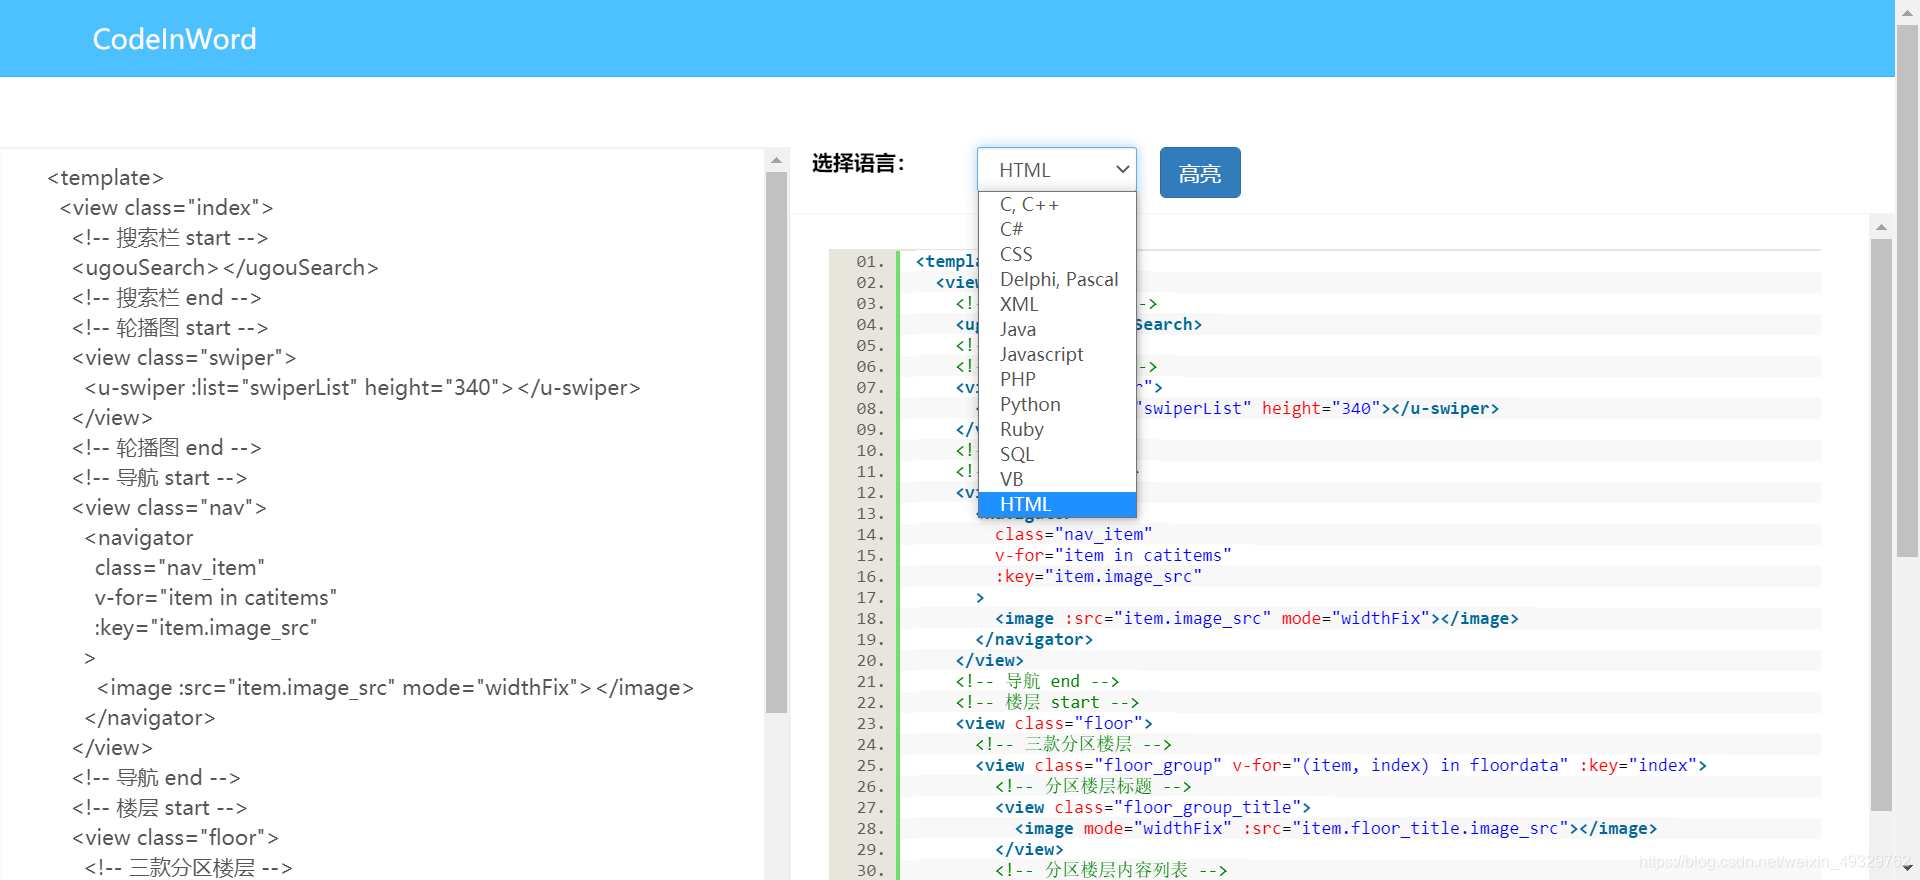Click :key="item.image_src" in output line 16

(x=1098, y=577)
